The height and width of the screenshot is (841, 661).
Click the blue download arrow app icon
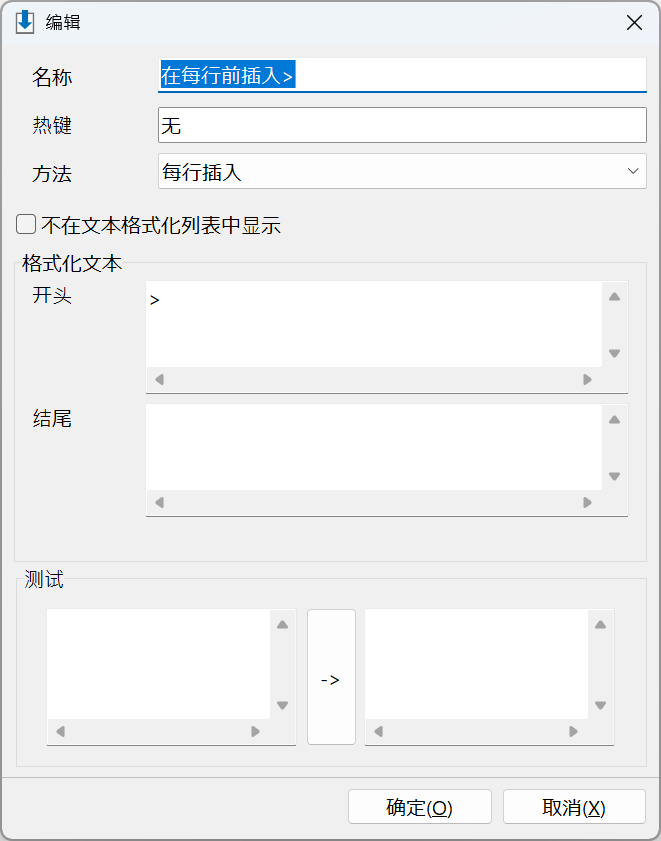click(25, 23)
